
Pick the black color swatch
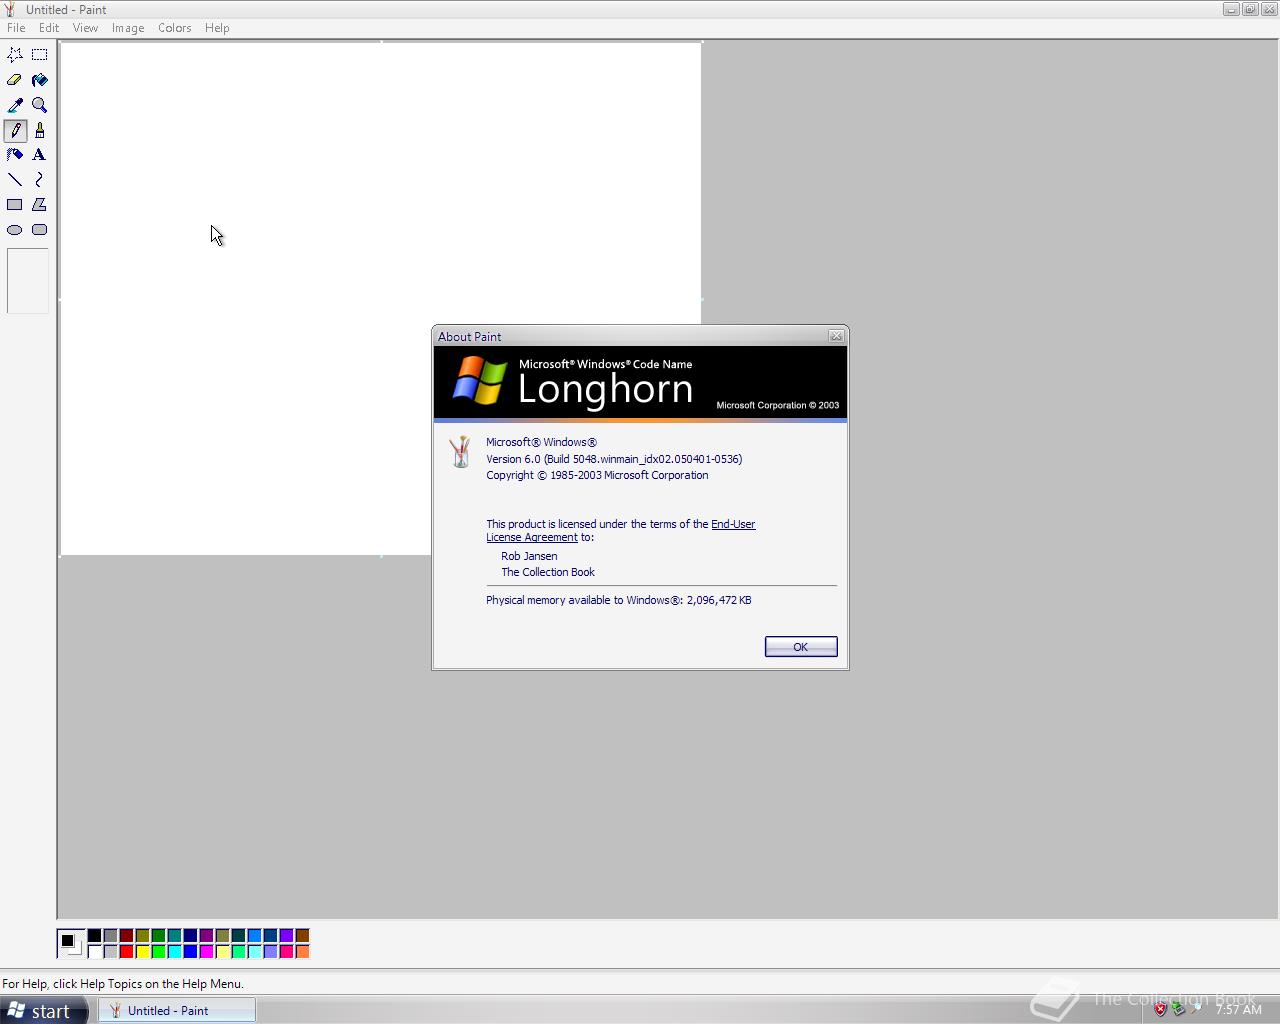[x=94, y=936]
